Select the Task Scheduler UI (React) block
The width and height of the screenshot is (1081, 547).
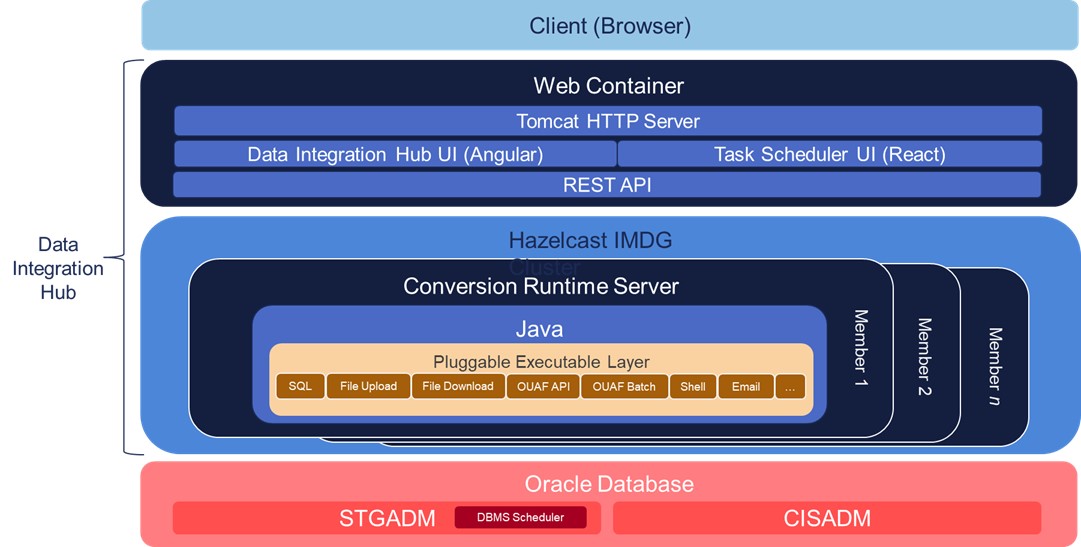point(829,154)
